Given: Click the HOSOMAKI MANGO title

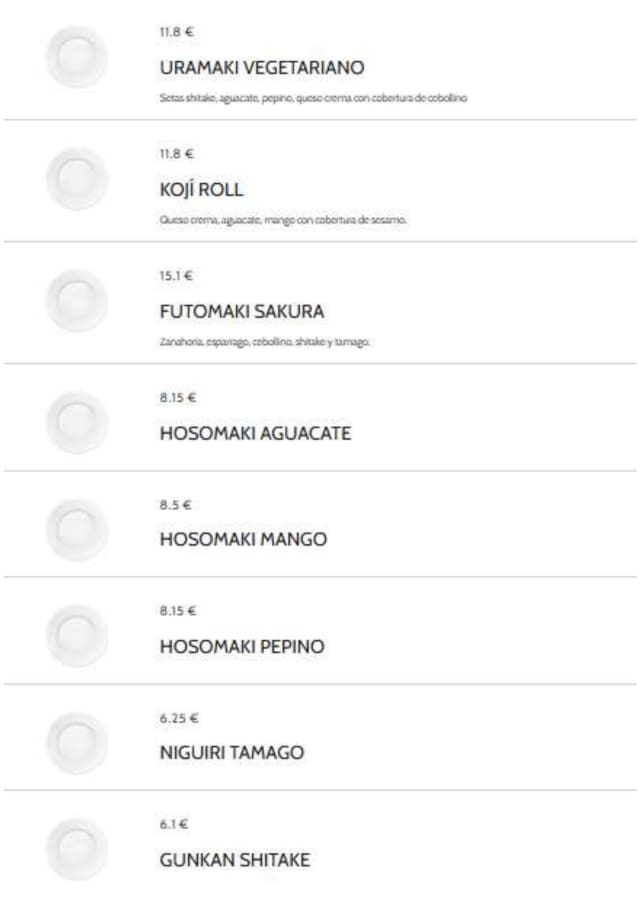Looking at the screenshot, I should 243,540.
